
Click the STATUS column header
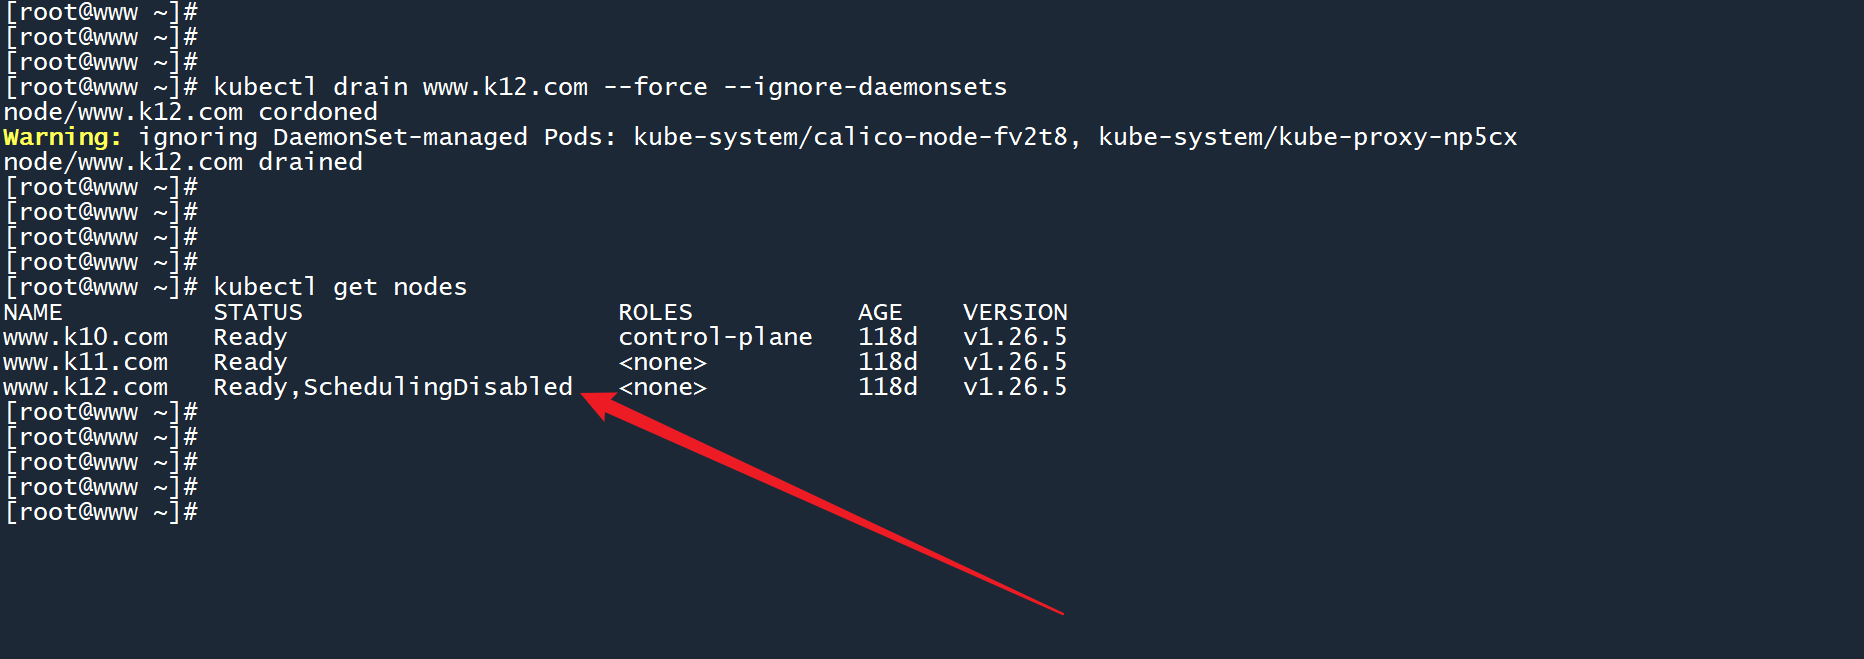(x=257, y=312)
